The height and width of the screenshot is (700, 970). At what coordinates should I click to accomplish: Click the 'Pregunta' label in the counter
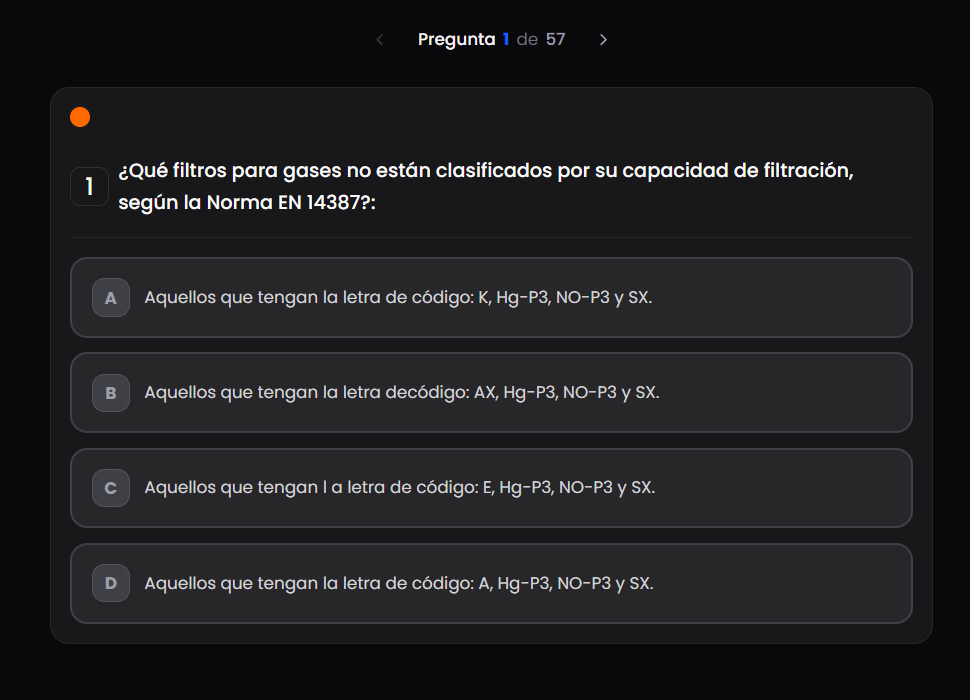tap(456, 40)
